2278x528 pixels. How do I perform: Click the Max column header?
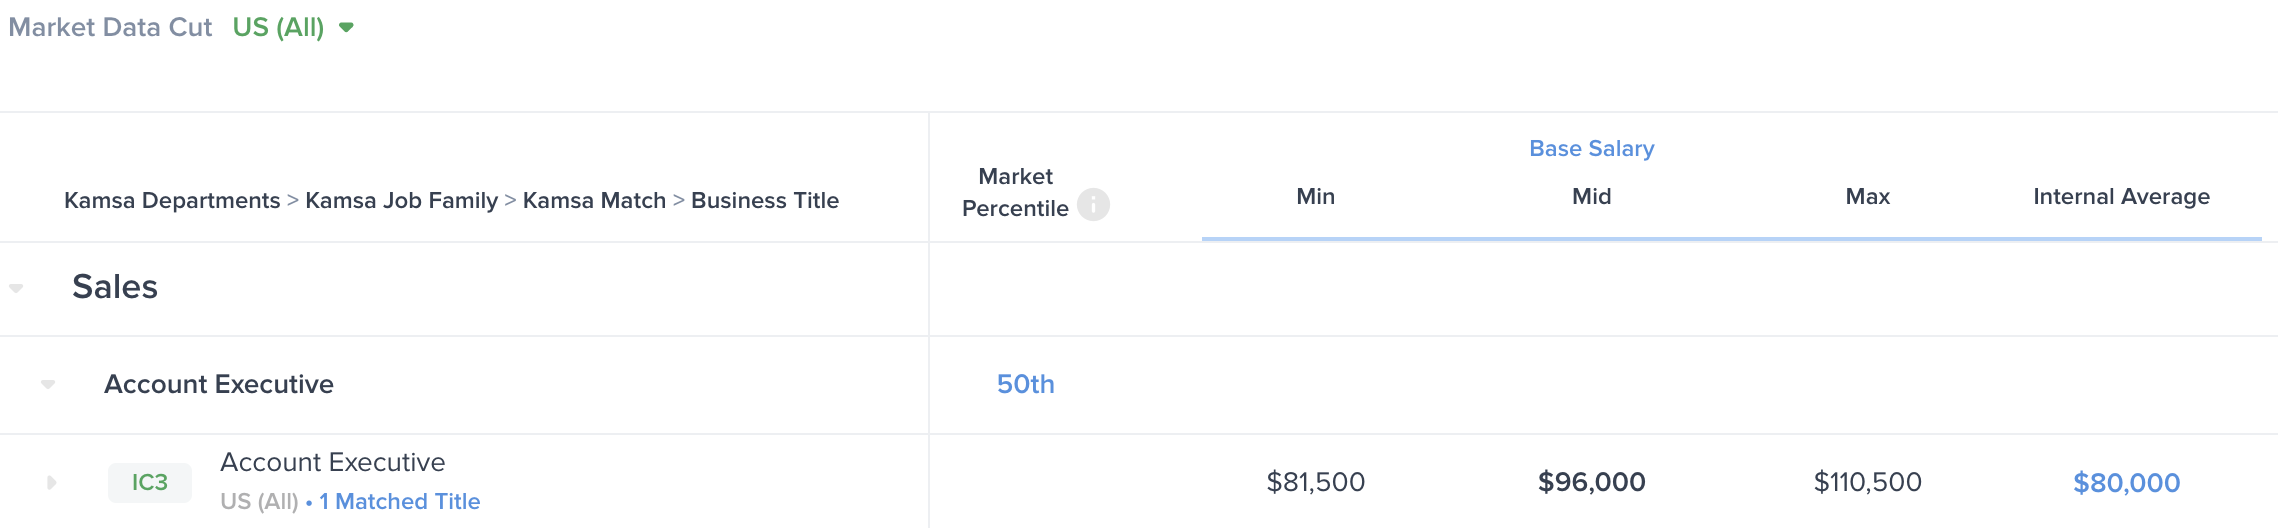coord(1867,197)
